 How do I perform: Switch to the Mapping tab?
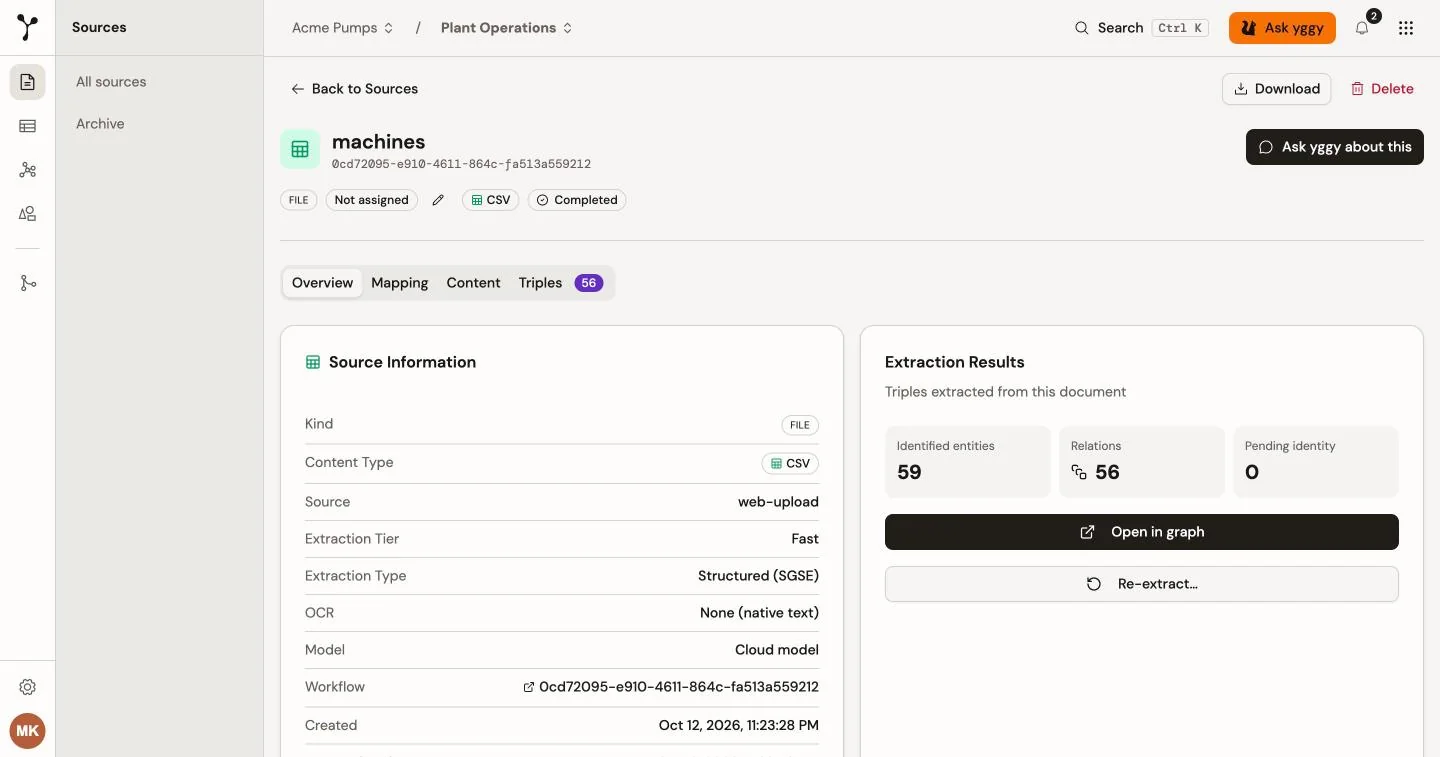[x=400, y=283]
